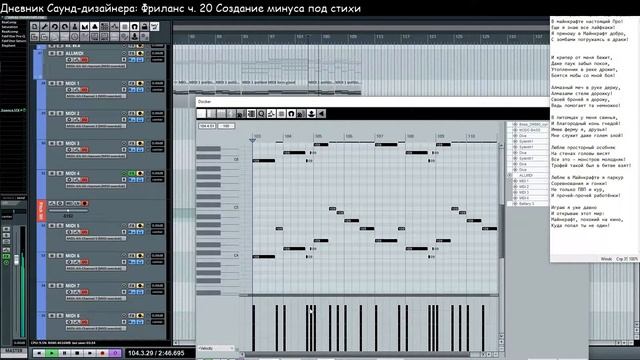Click the blue buttons pair on MIDI 7

136,292
